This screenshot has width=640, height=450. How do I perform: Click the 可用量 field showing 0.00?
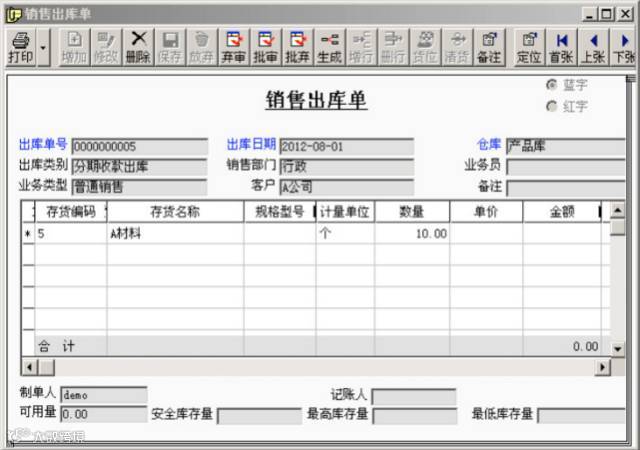[104, 414]
